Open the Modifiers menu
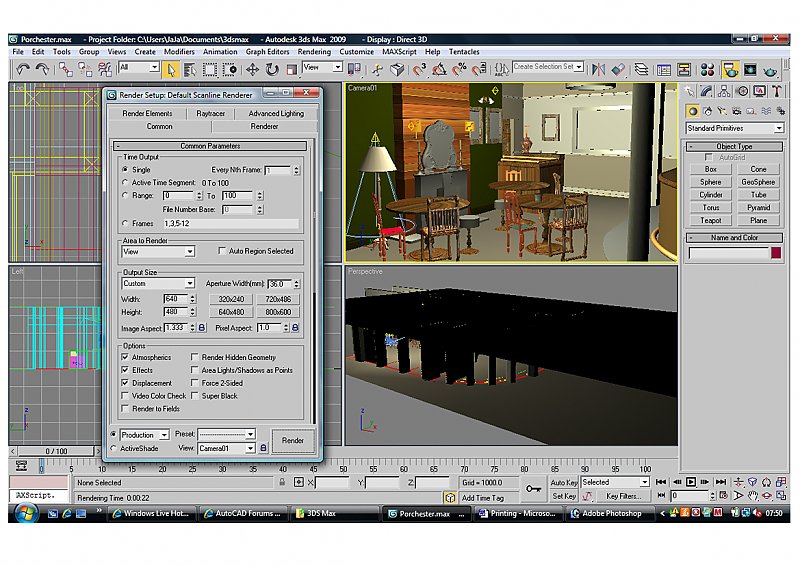Screen dimensions: 800x566 [179, 52]
